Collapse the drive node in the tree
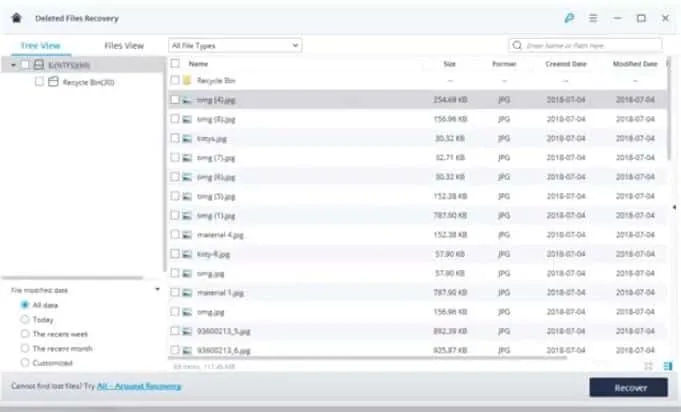The width and height of the screenshot is (681, 412). (x=13, y=65)
